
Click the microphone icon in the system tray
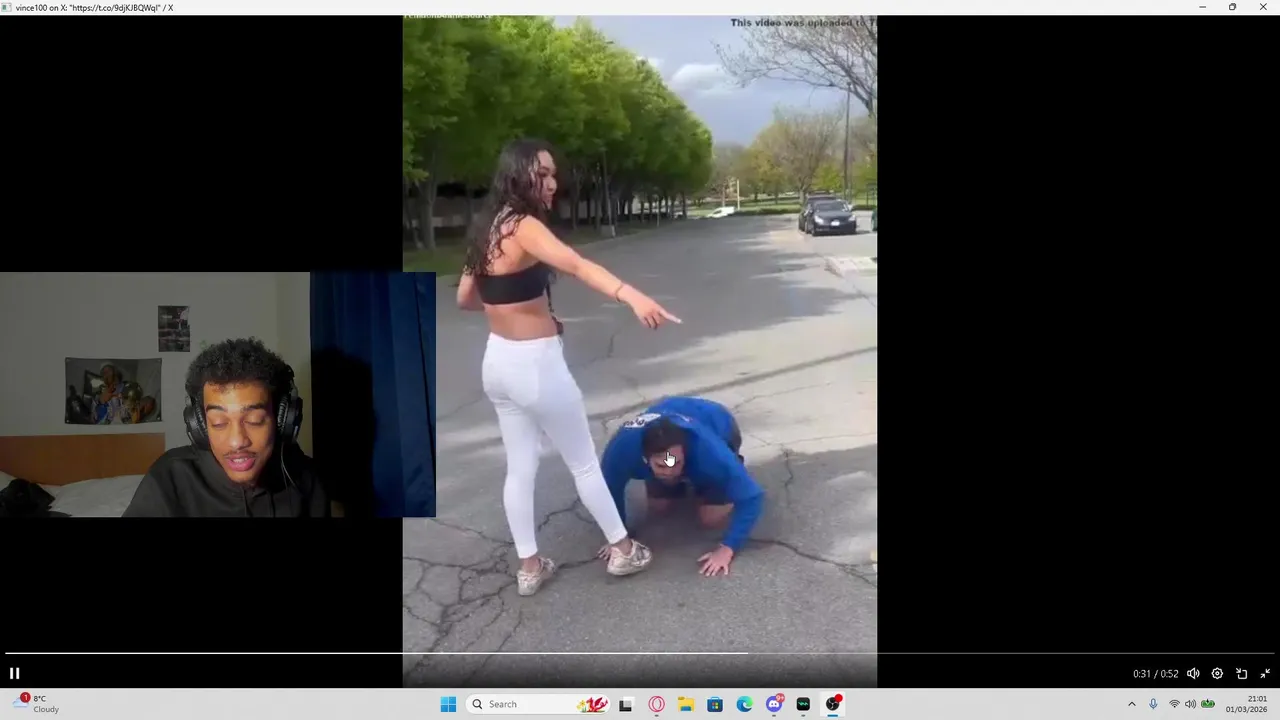point(1153,704)
